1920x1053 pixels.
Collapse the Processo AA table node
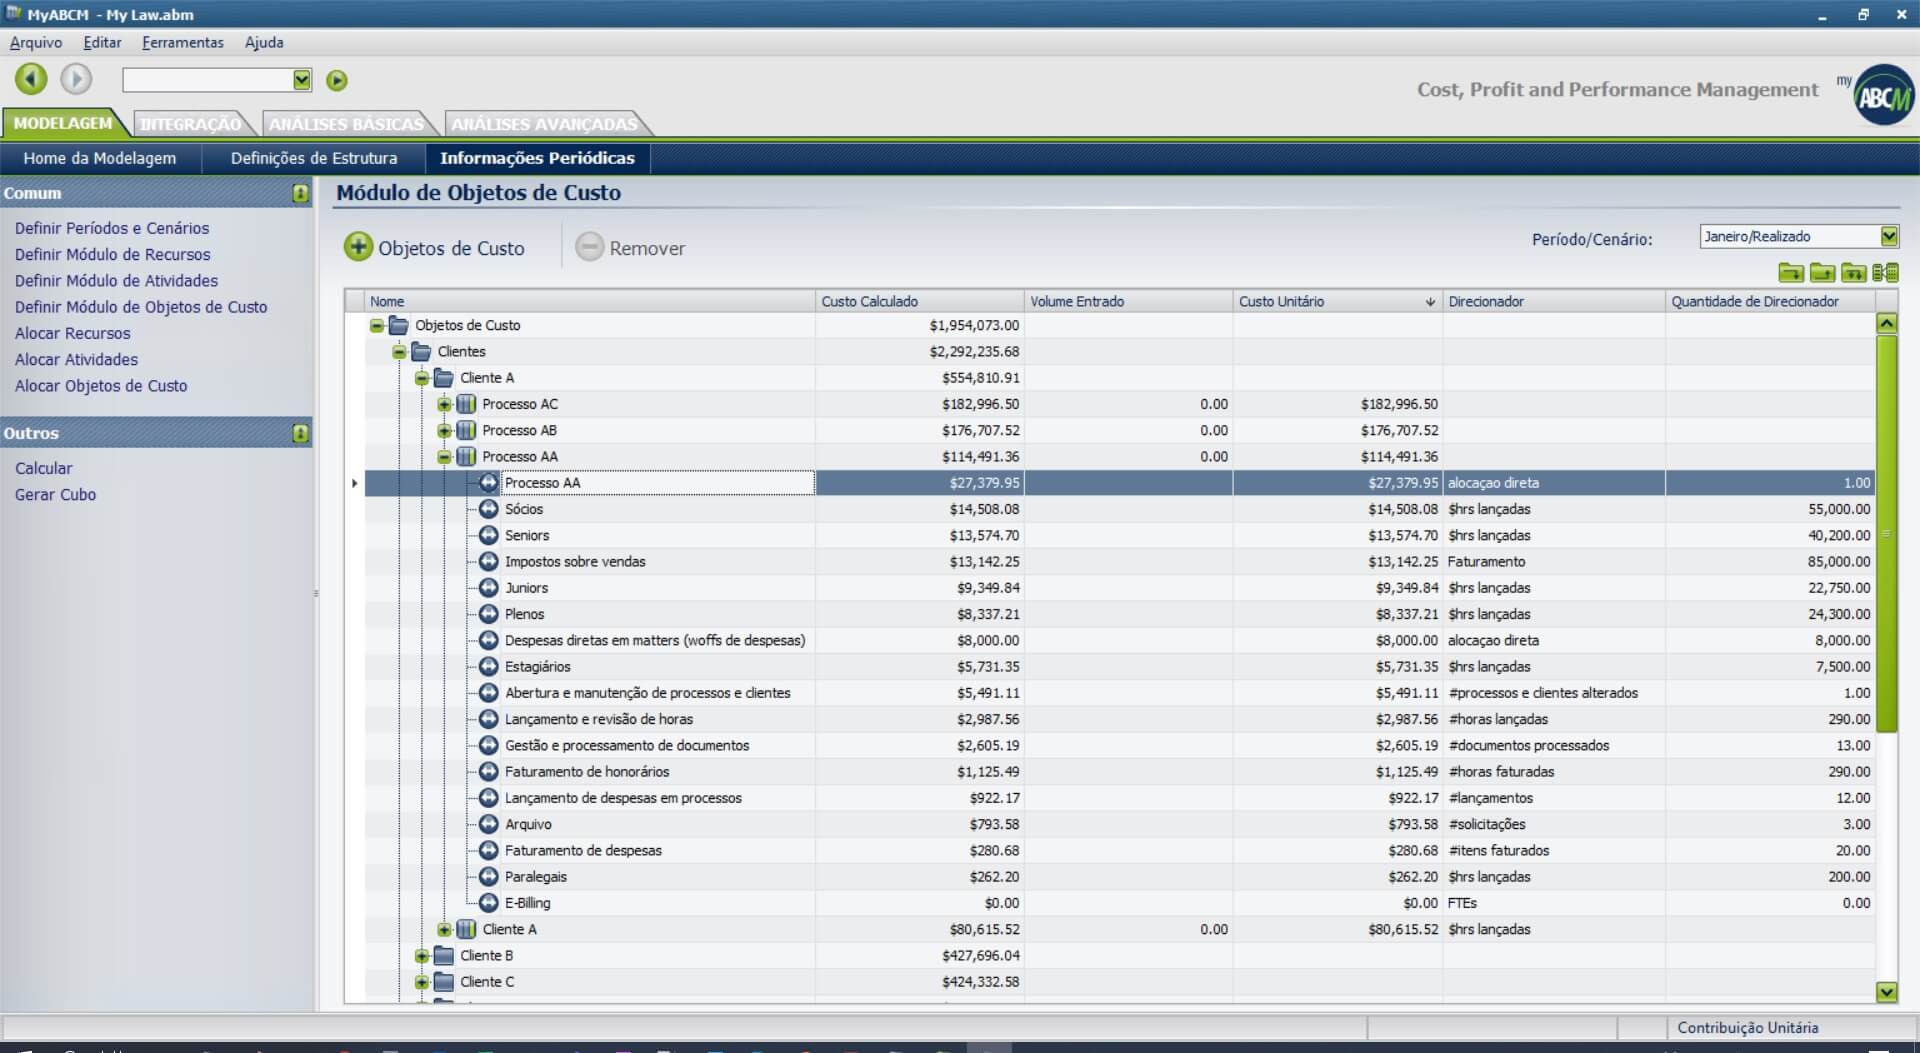pos(444,456)
